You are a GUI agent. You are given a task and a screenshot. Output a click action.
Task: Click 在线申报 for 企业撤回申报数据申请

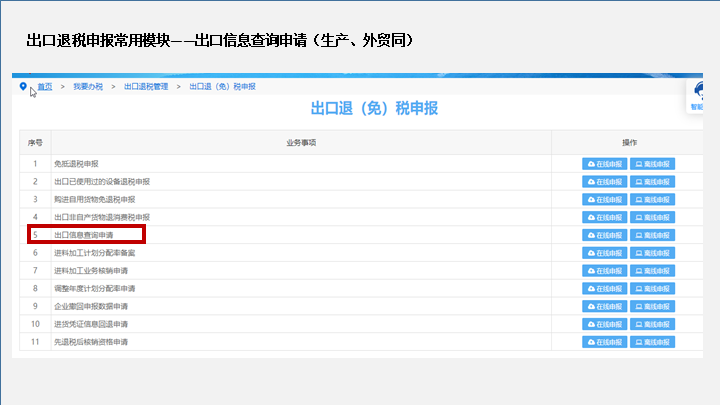[x=604, y=306]
